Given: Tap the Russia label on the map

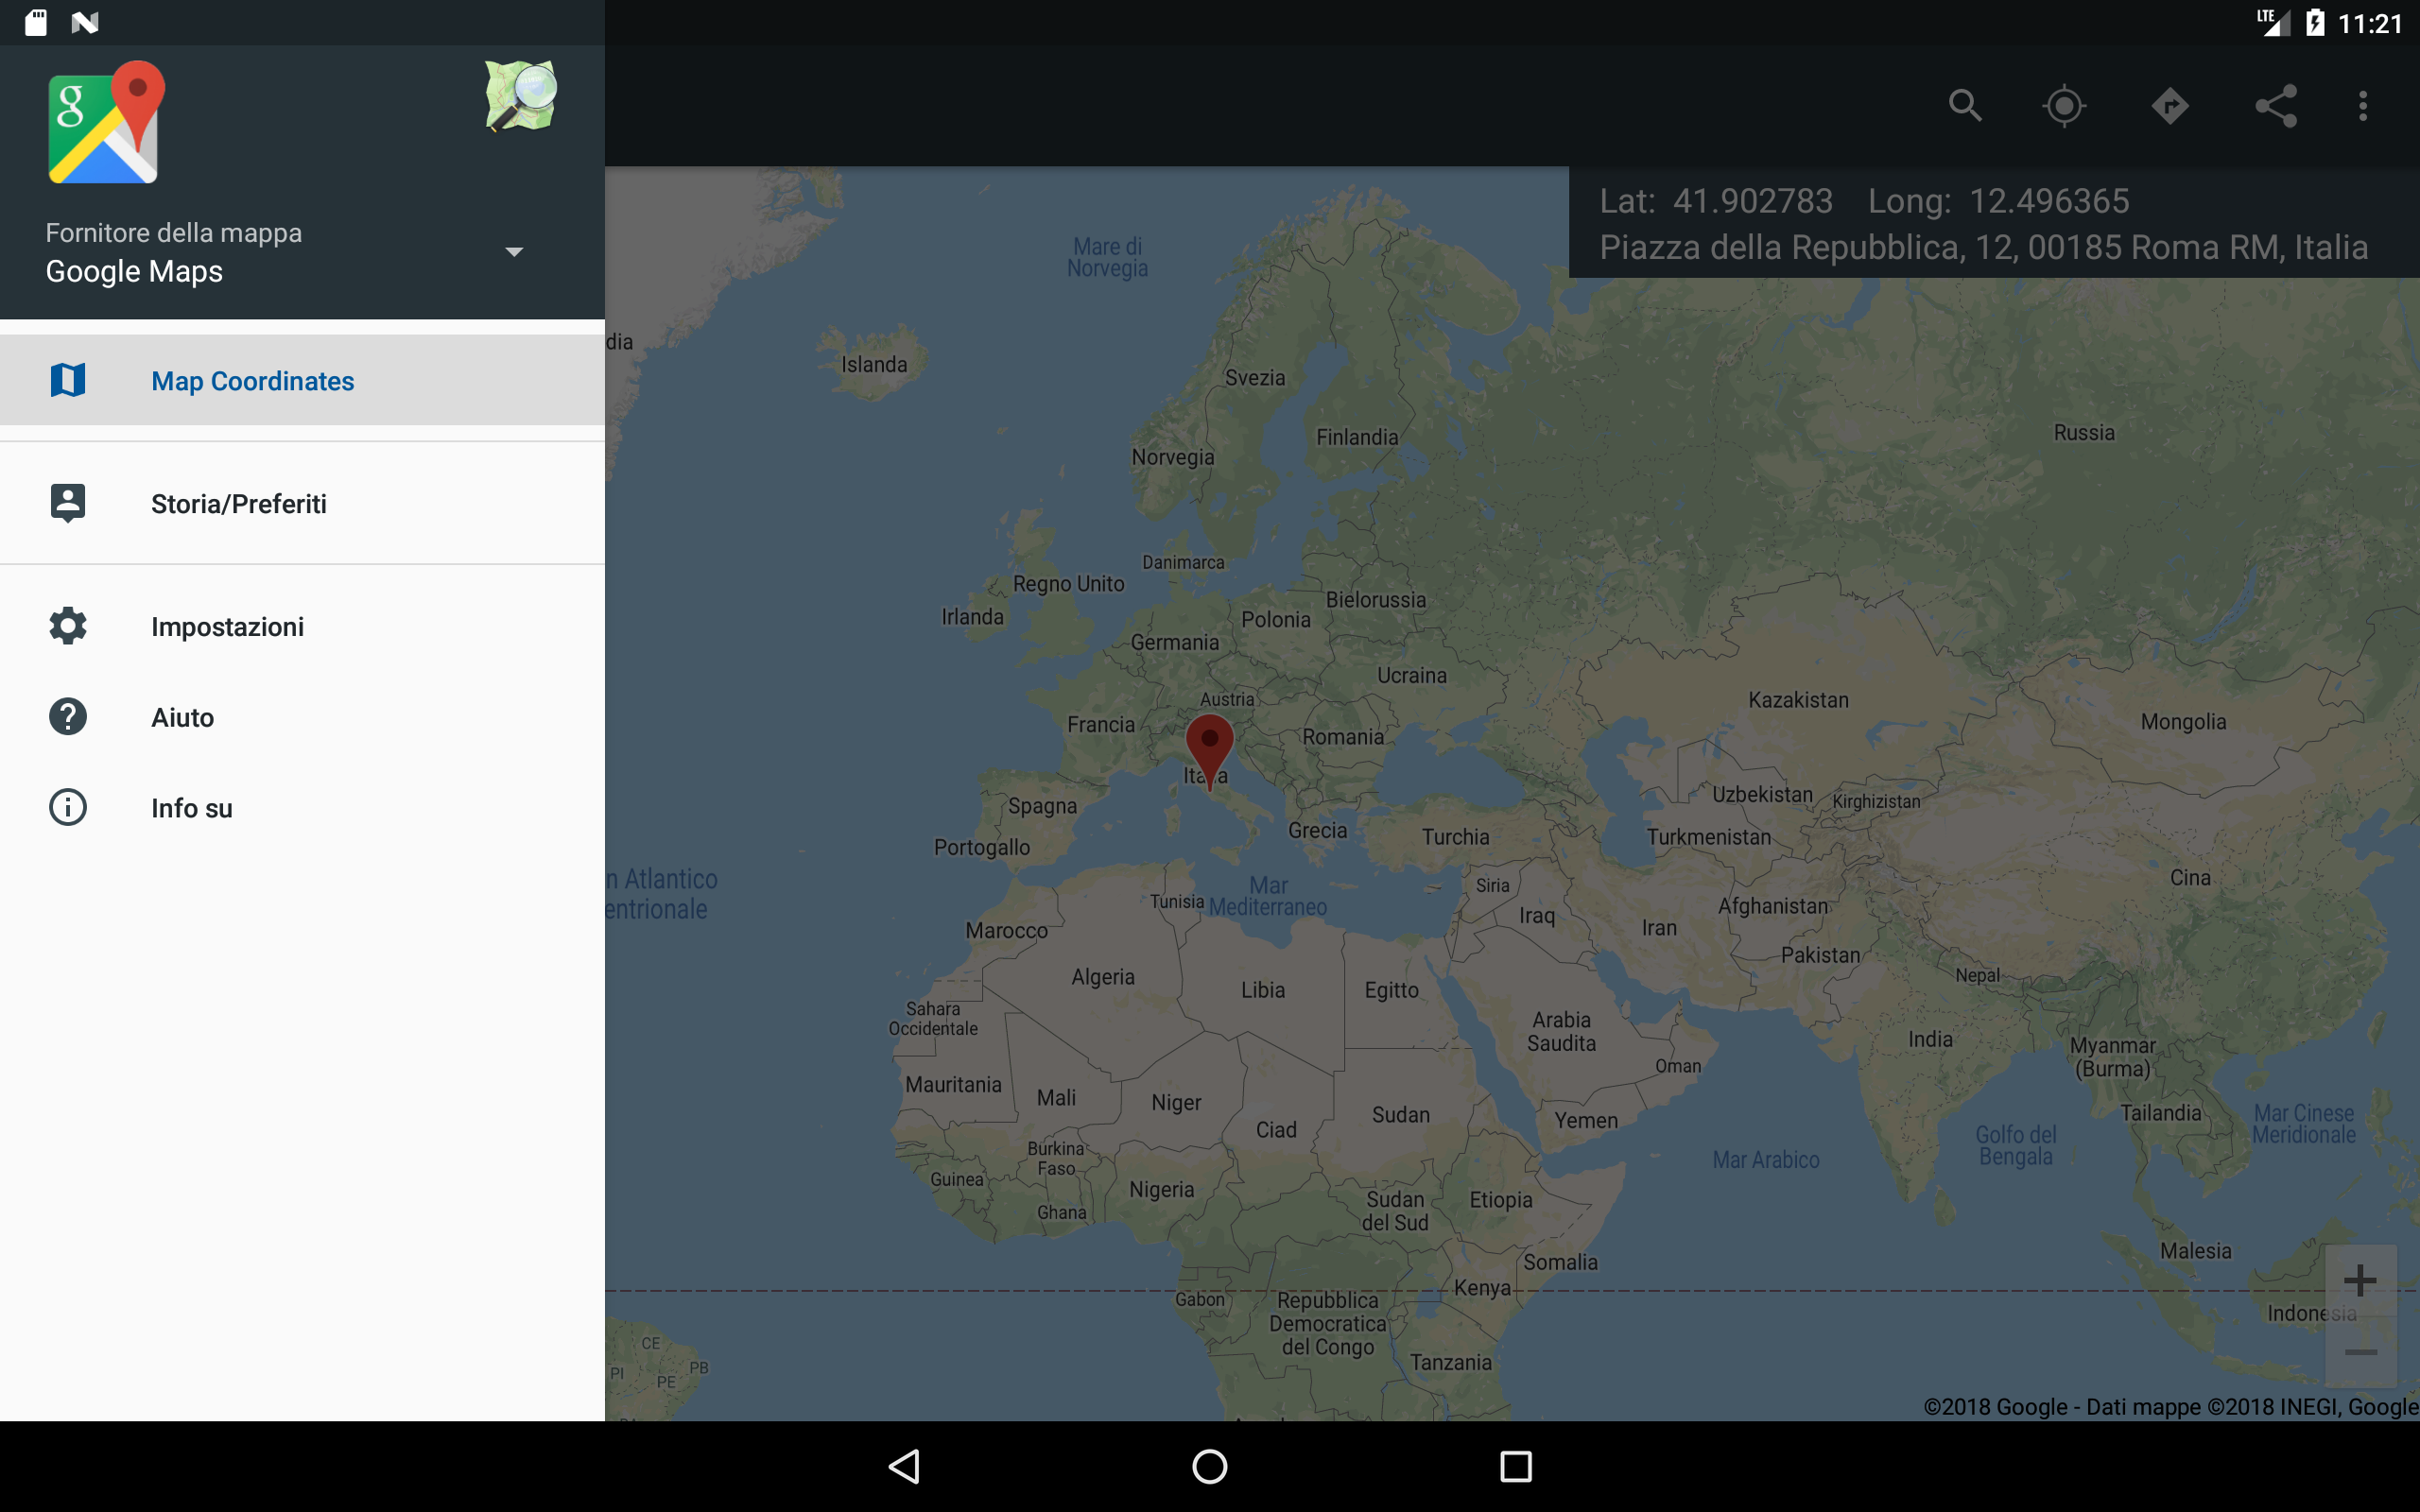Looking at the screenshot, I should pos(2084,432).
